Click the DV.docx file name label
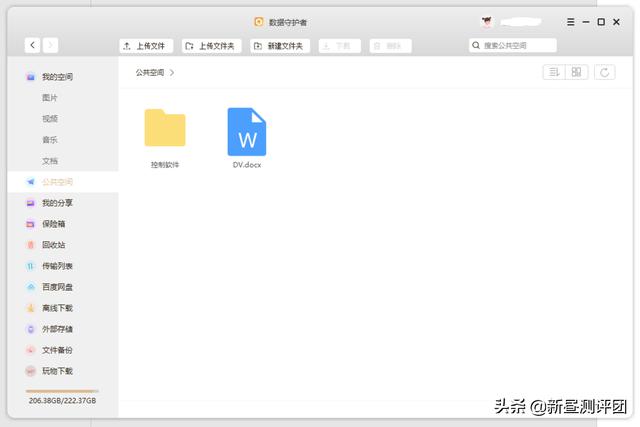Screen dimensions: 640x427 tap(247, 165)
